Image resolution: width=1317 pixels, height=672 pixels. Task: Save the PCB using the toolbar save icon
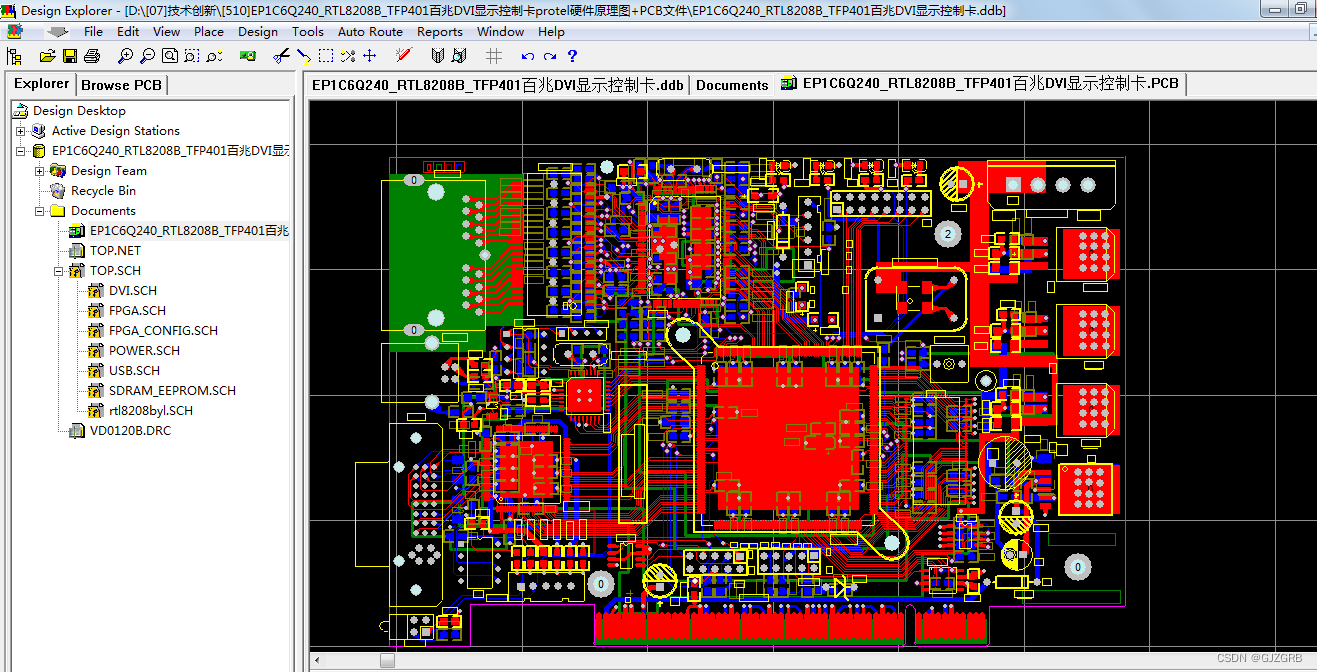click(x=69, y=55)
